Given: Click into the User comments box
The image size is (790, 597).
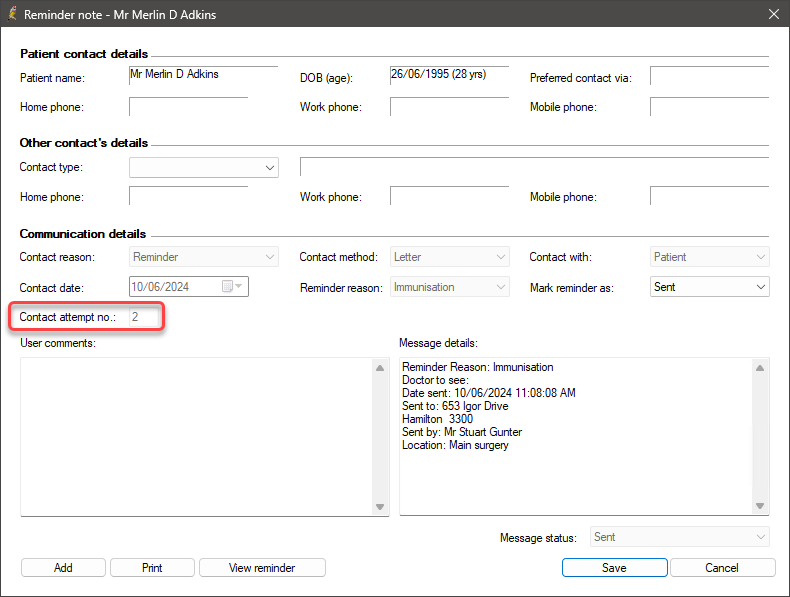Looking at the screenshot, I should coord(196,437).
